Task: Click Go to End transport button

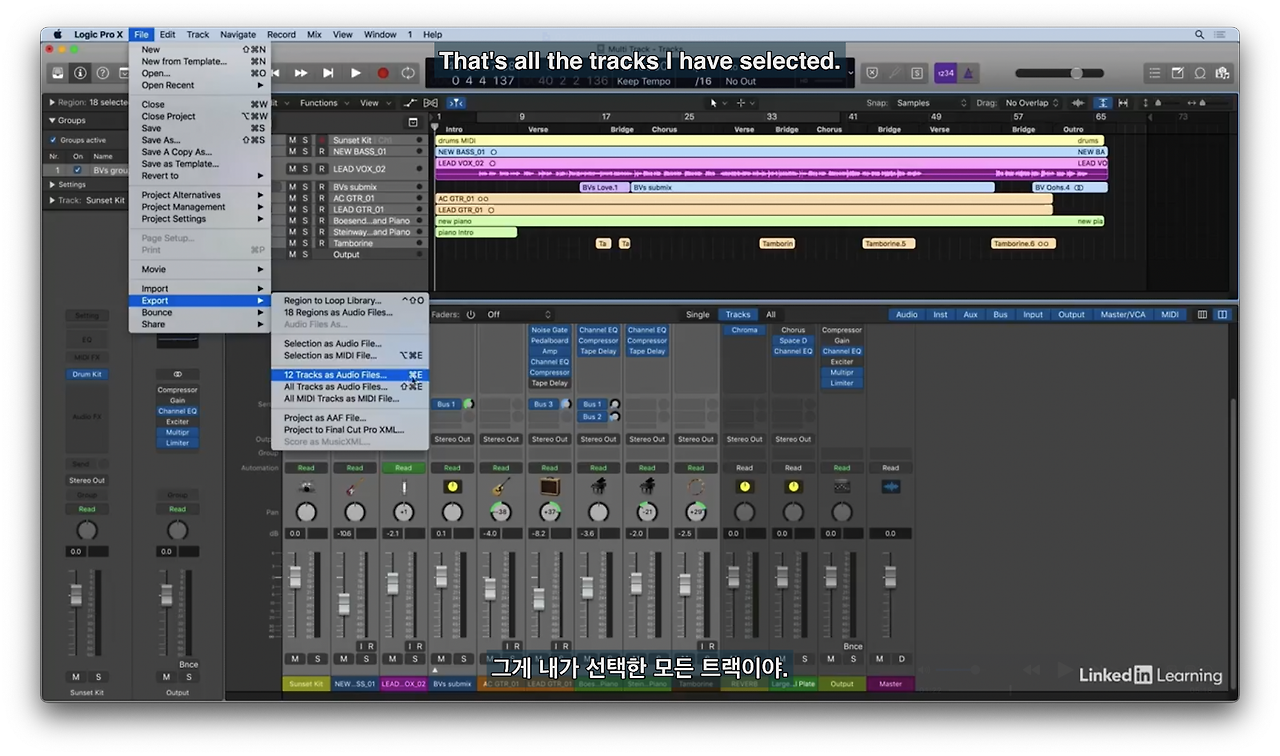Action: (328, 73)
